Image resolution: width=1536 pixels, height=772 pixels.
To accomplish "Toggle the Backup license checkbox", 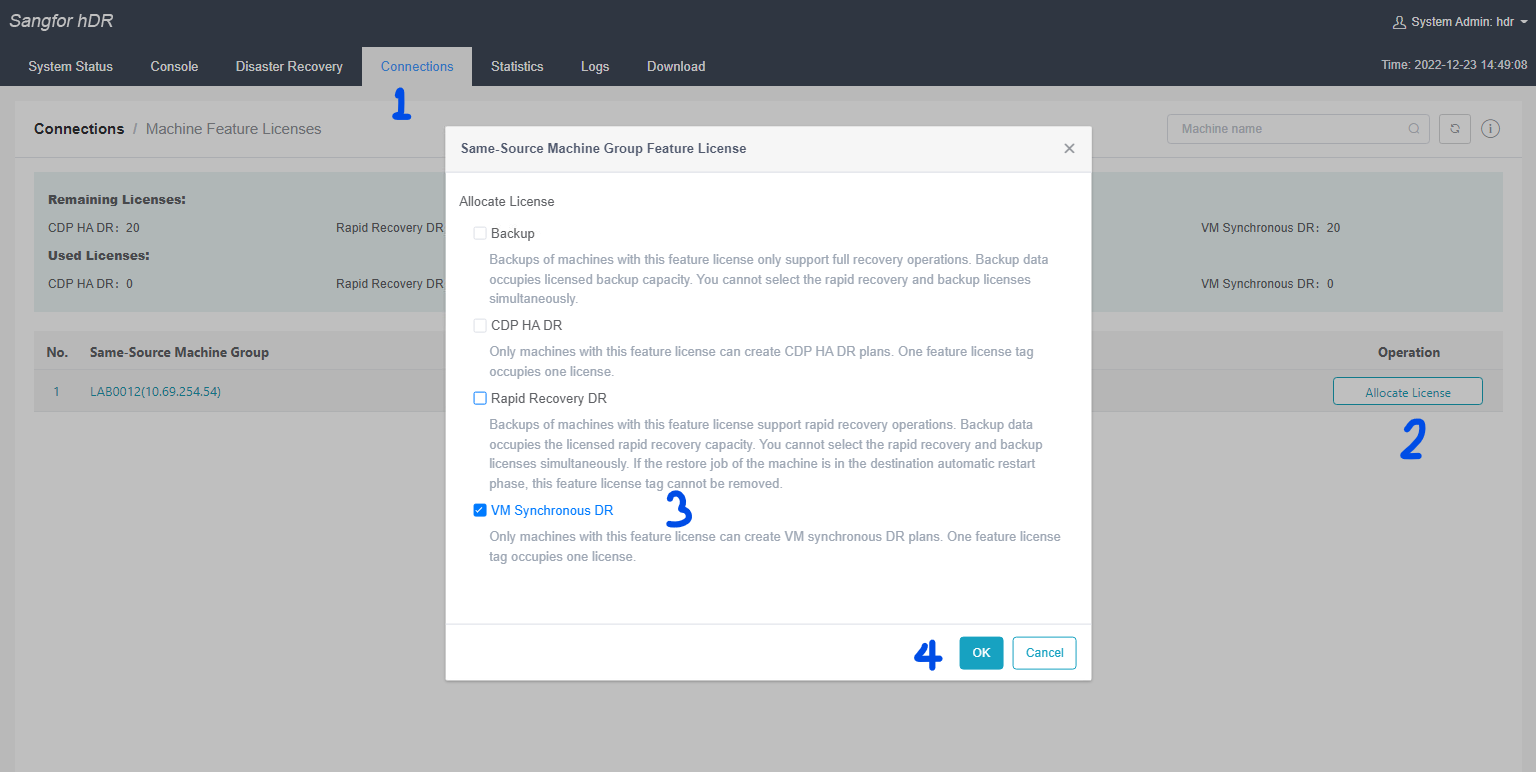I will tap(480, 233).
